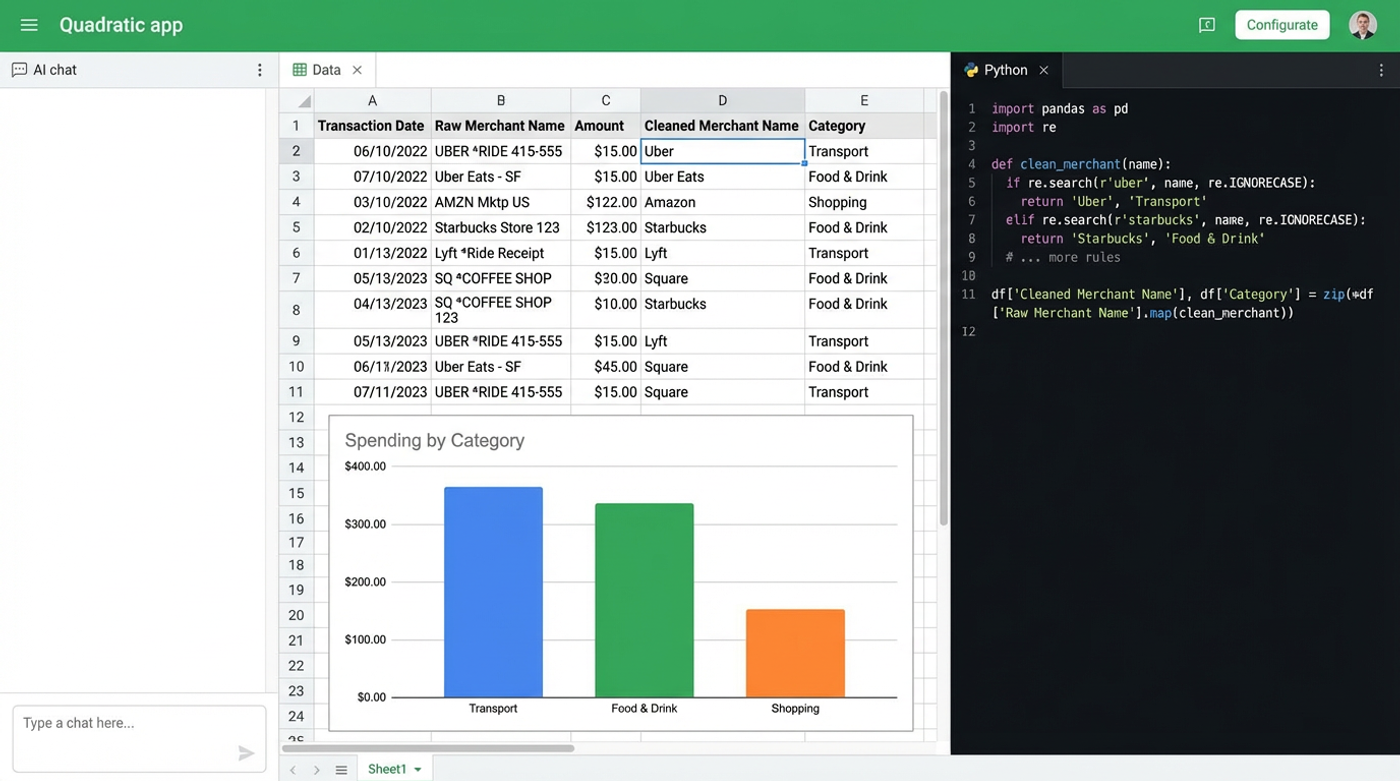
Task: Select the 'Starbucks Store 123' cell
Action: point(501,228)
